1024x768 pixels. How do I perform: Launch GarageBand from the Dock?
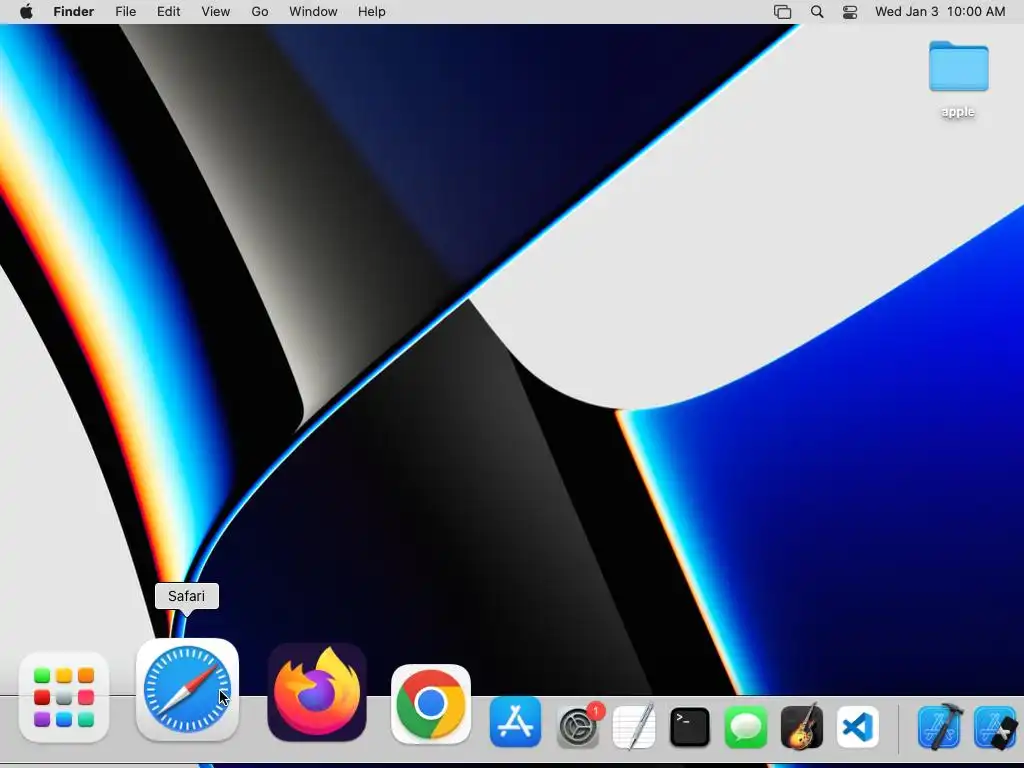pyautogui.click(x=802, y=726)
